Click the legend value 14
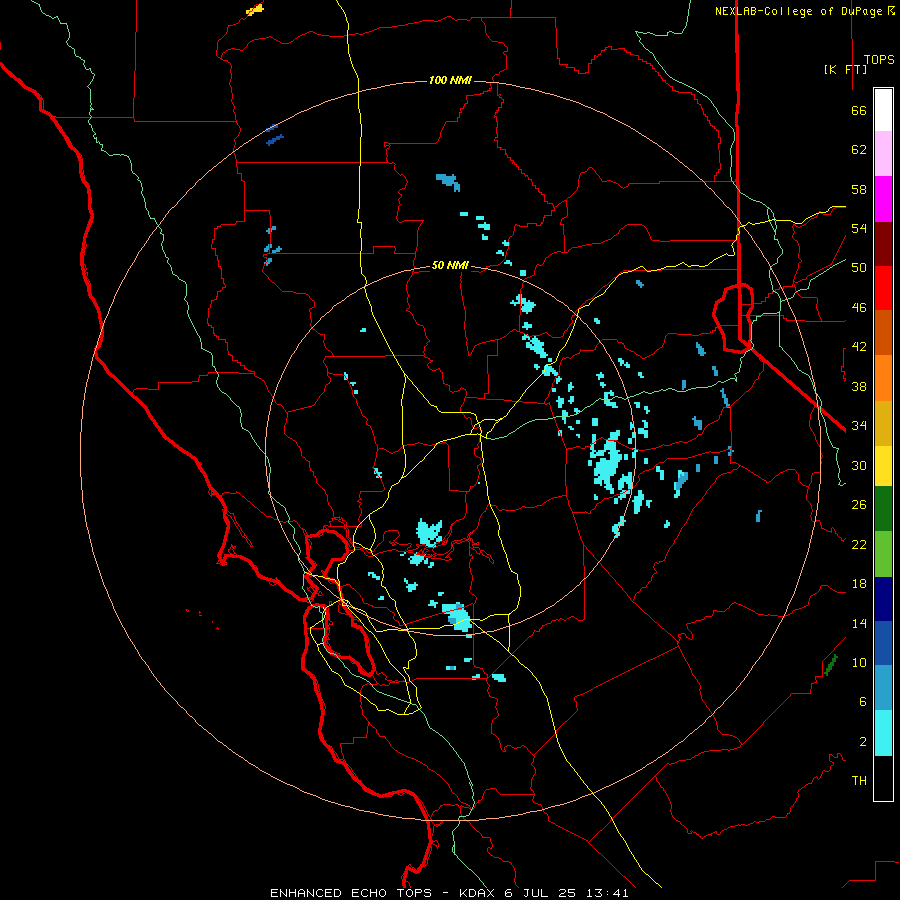900x900 pixels. click(x=859, y=623)
